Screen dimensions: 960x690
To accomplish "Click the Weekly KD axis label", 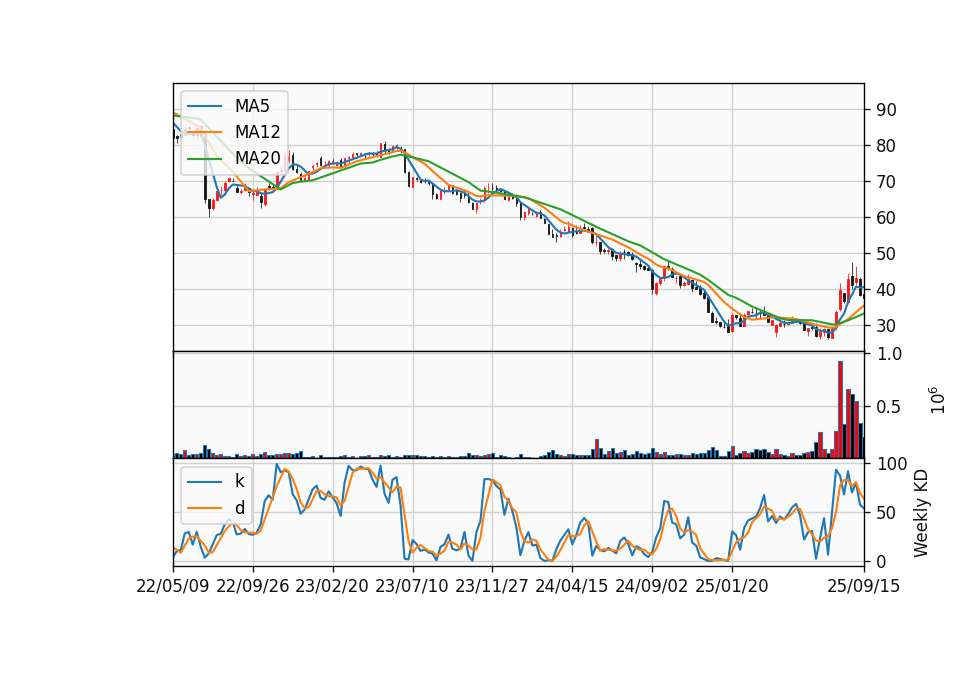I will coord(921,513).
